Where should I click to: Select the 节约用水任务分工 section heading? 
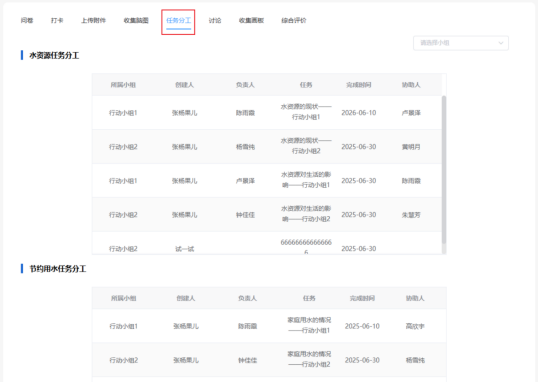58,269
